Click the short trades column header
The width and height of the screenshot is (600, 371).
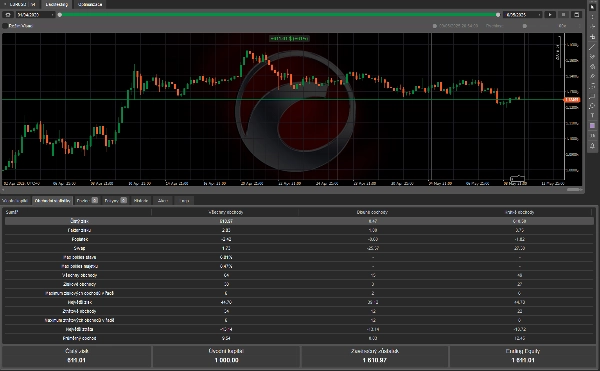point(520,212)
